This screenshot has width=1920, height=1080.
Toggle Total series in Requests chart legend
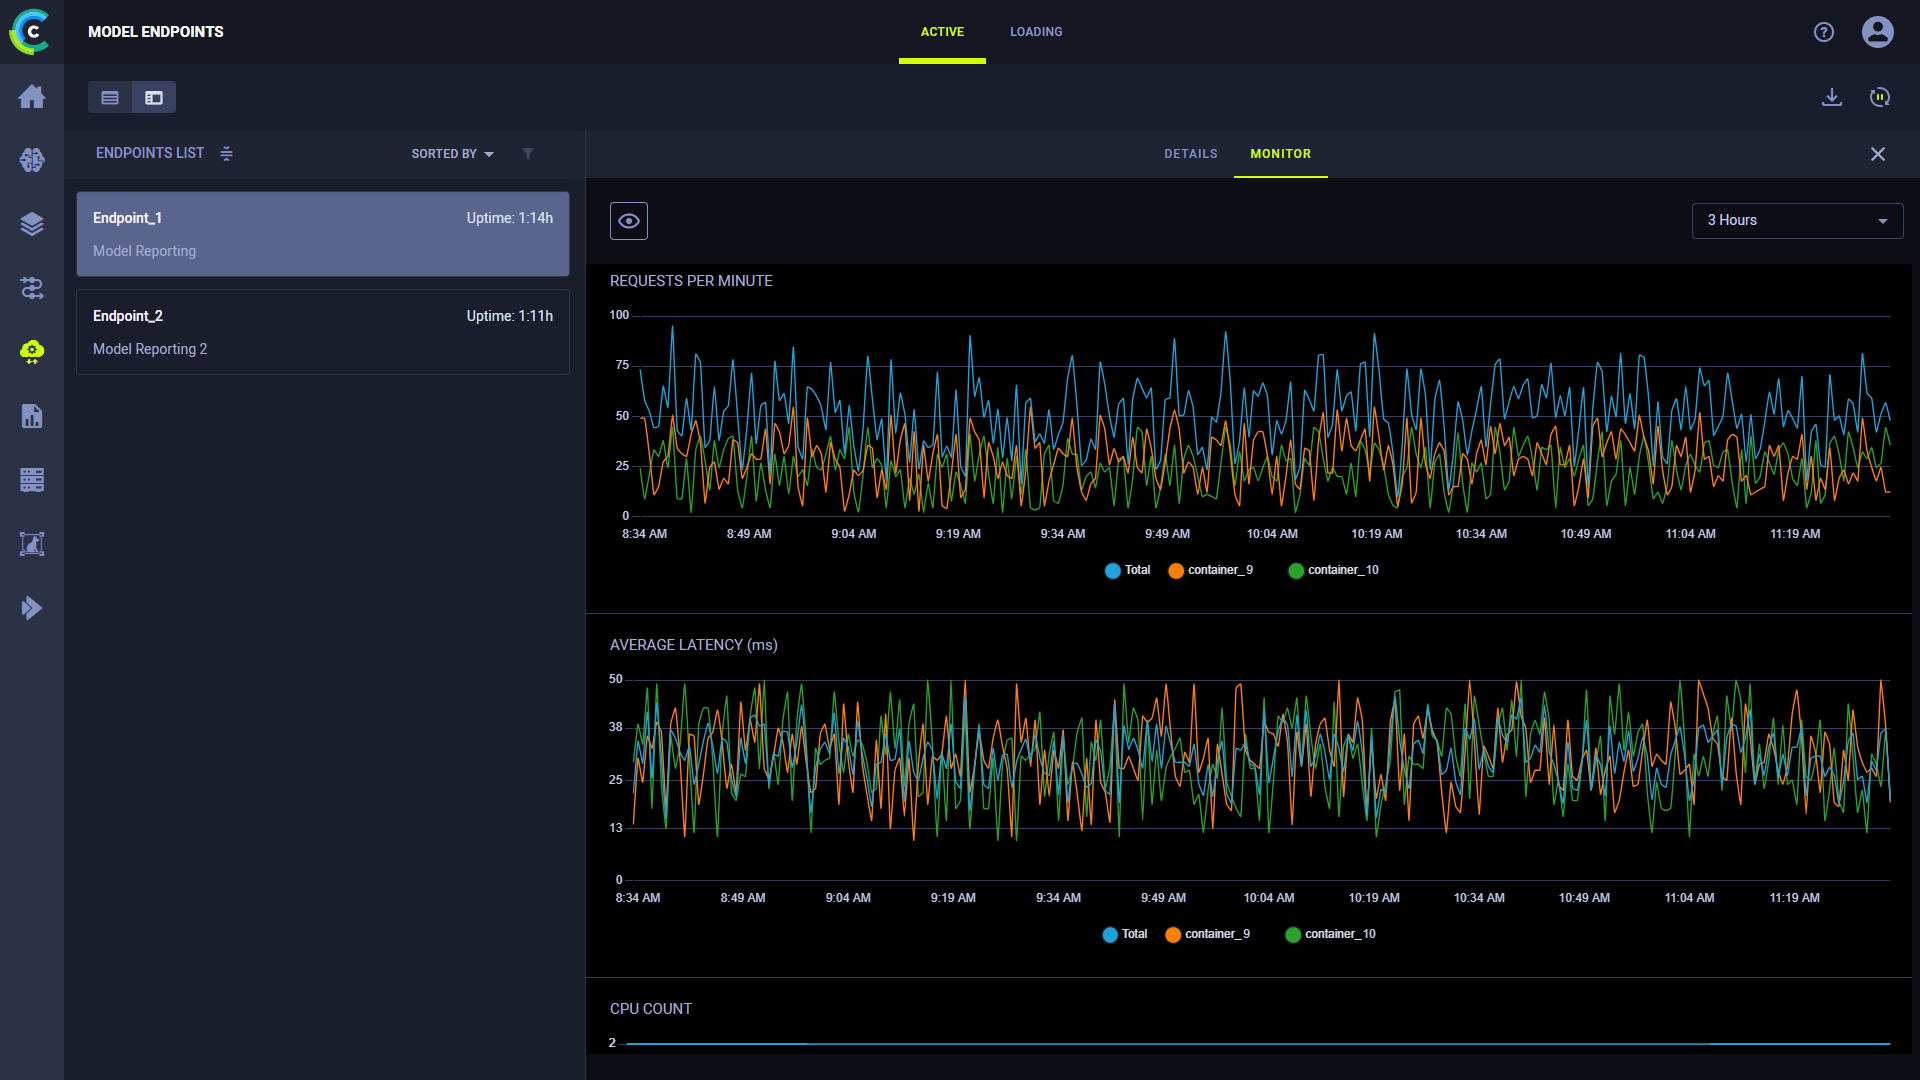point(1128,570)
